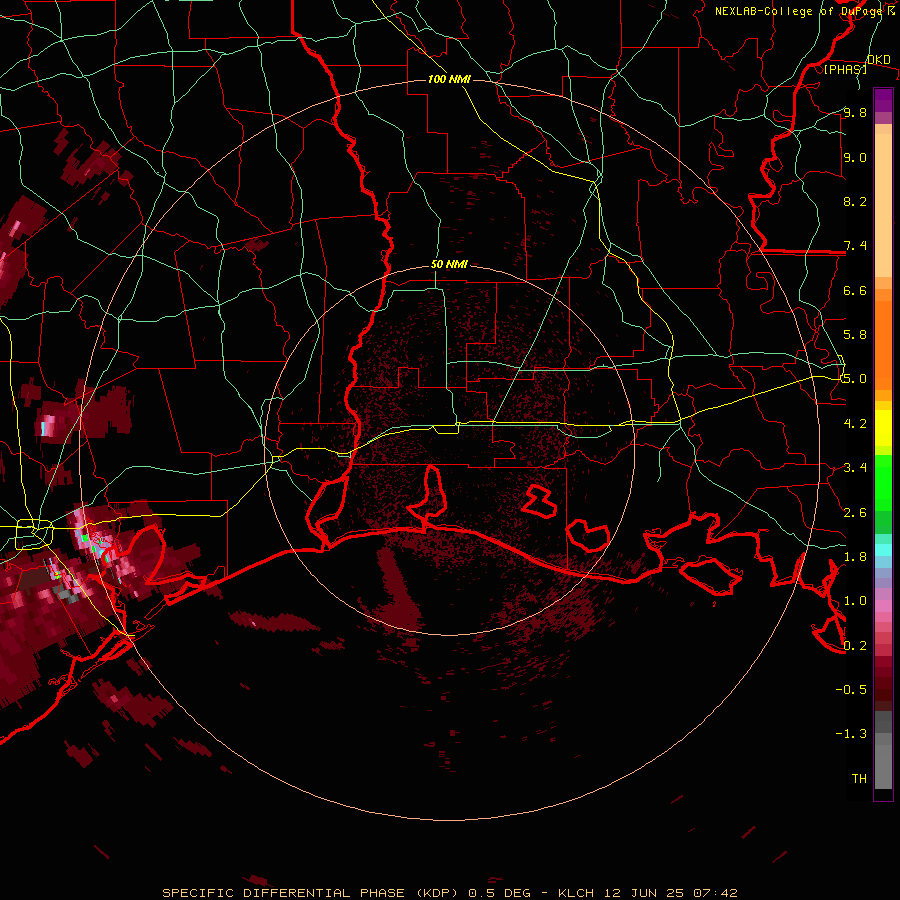Click the -1.3 scale value

(851, 734)
